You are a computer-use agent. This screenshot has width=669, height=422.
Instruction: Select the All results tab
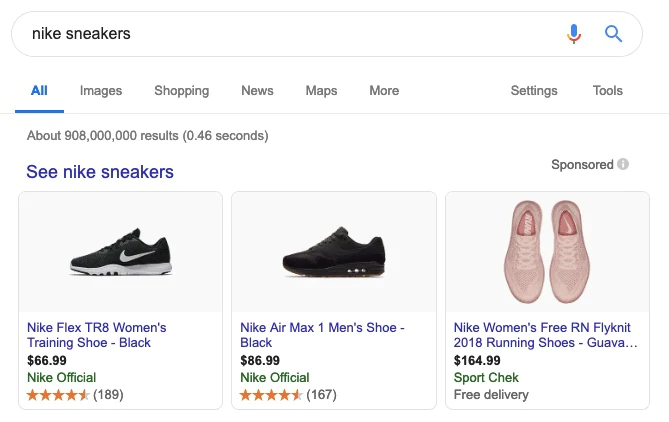(39, 91)
